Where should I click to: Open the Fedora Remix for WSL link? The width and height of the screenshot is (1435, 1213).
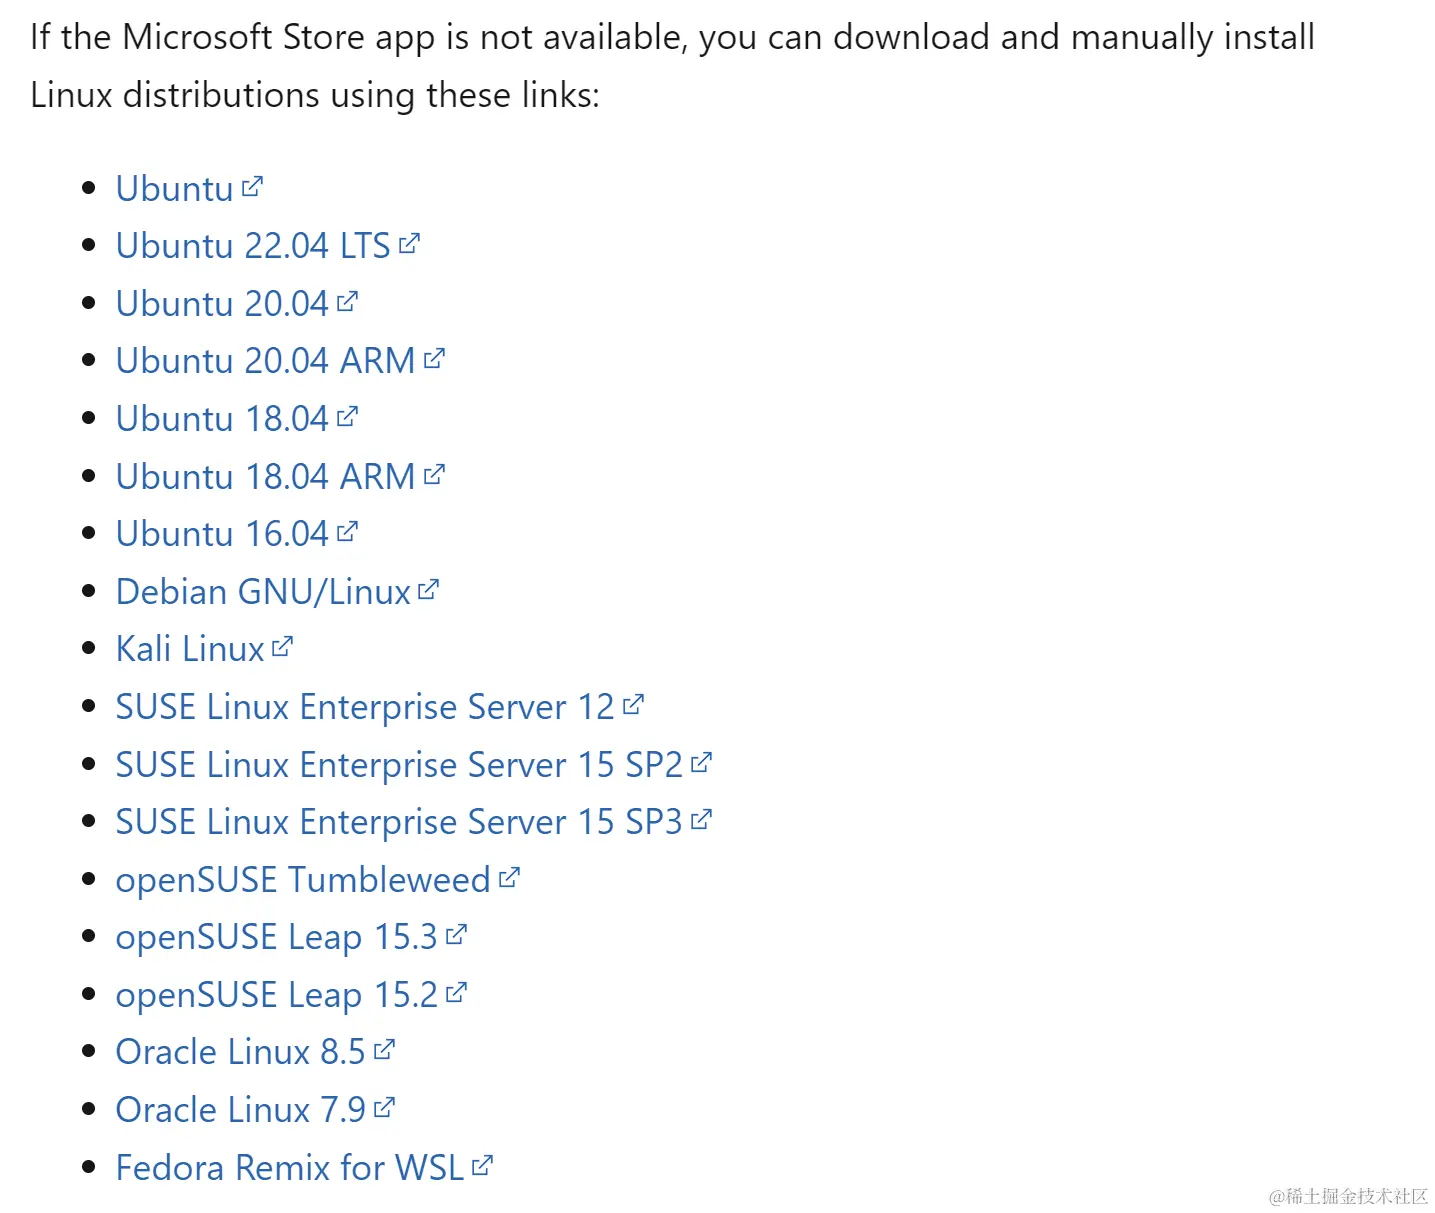[290, 1168]
